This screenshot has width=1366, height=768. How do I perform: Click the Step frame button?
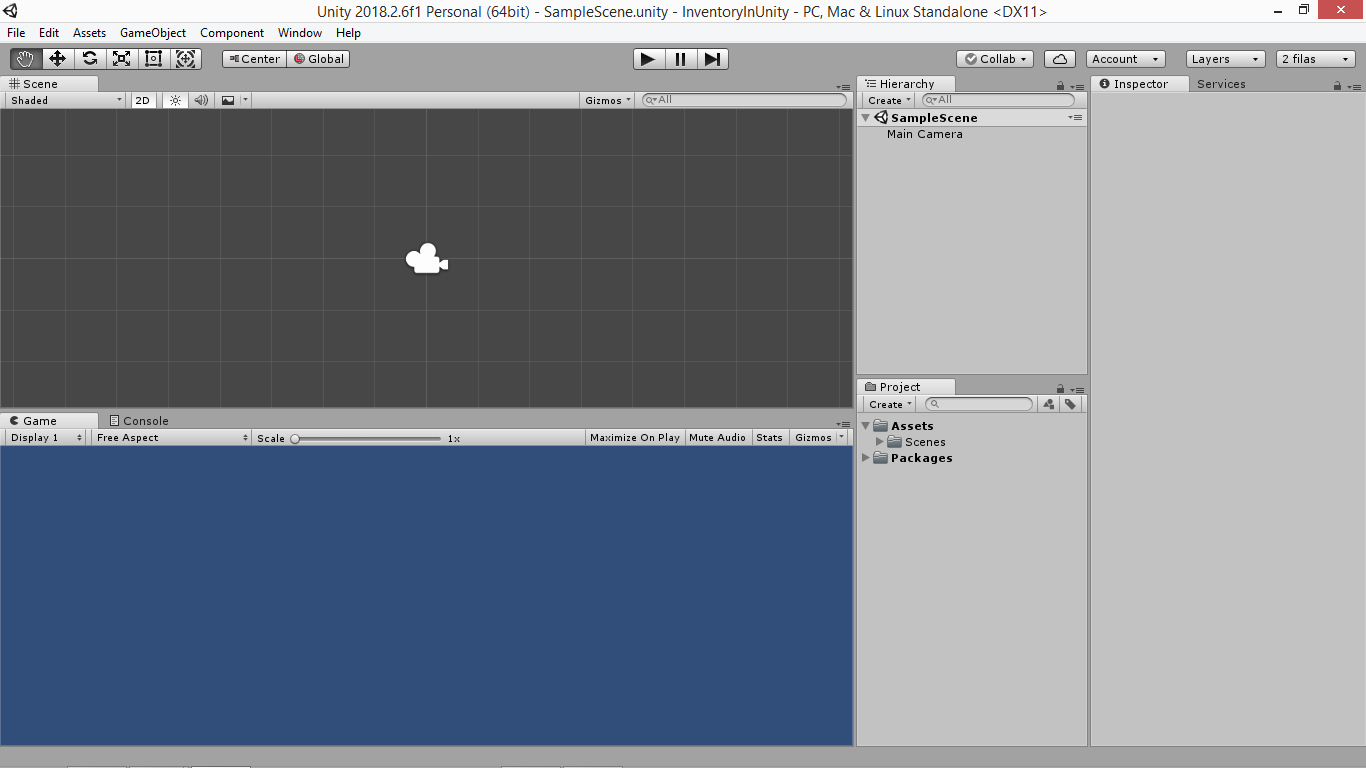pos(712,59)
